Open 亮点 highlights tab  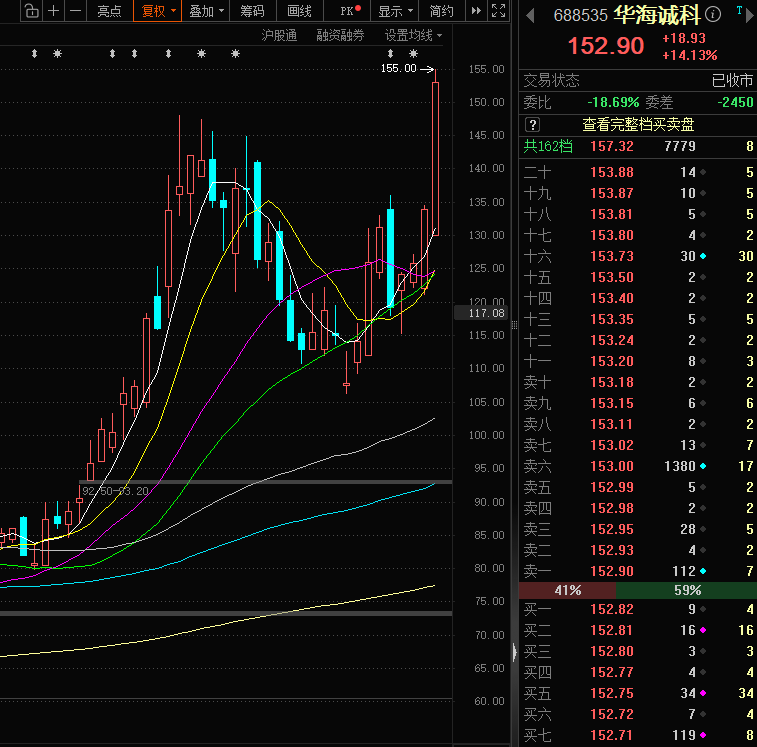pyautogui.click(x=109, y=11)
